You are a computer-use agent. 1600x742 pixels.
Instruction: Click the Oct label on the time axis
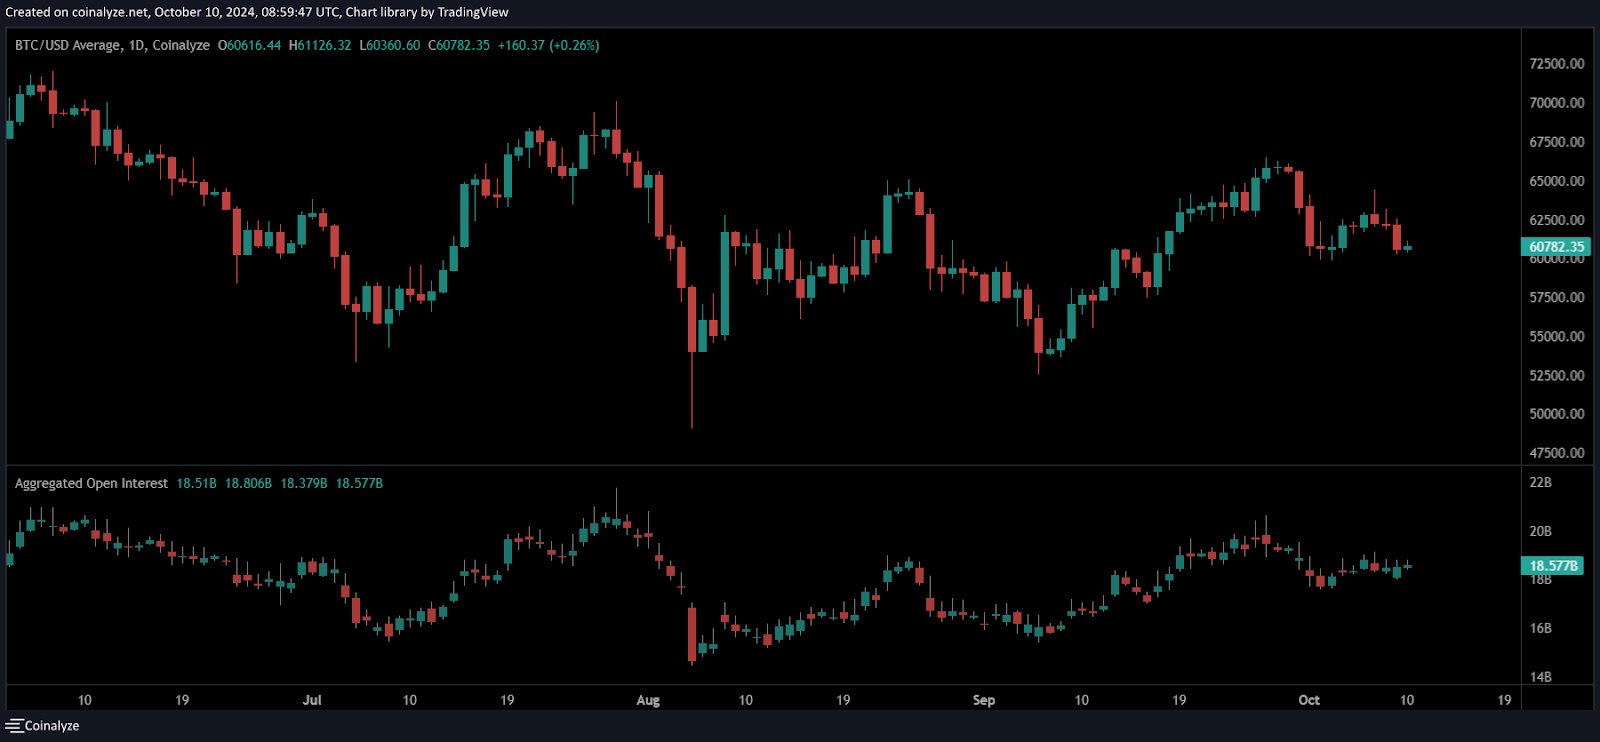coord(1309,700)
